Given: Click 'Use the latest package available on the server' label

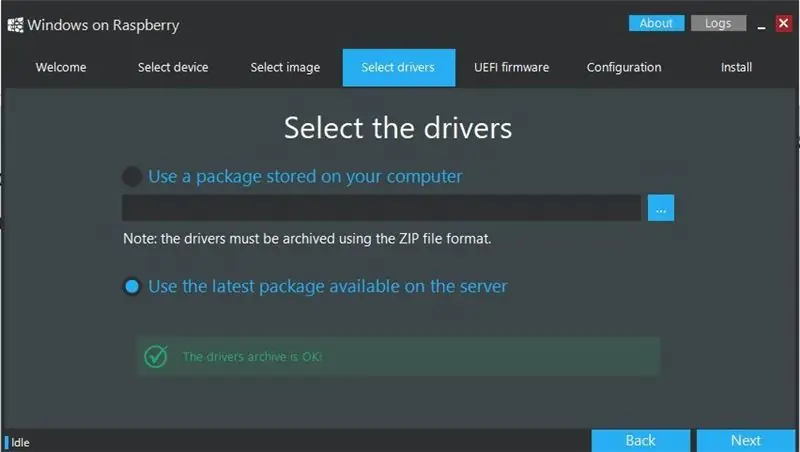Looking at the screenshot, I should point(328,286).
